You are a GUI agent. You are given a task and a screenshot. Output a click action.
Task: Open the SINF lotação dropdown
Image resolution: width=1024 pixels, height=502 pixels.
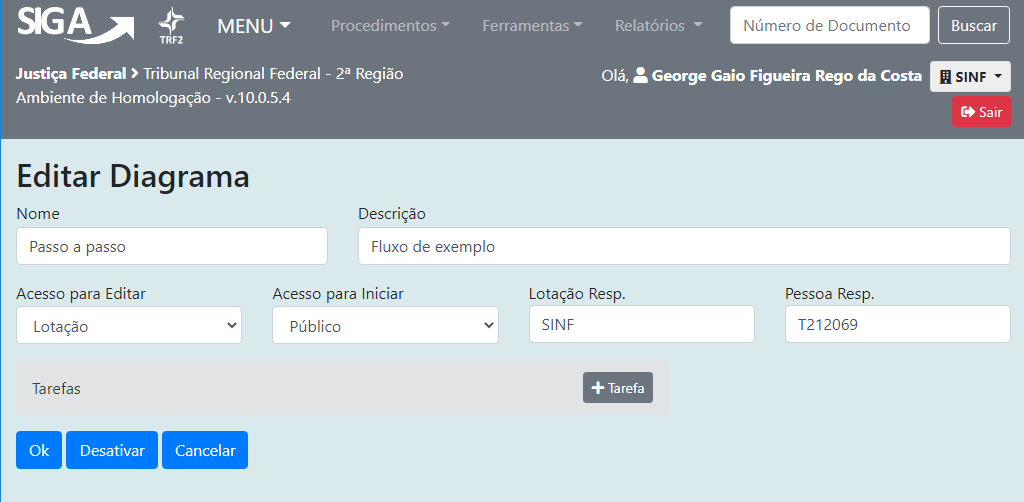[x=969, y=77]
